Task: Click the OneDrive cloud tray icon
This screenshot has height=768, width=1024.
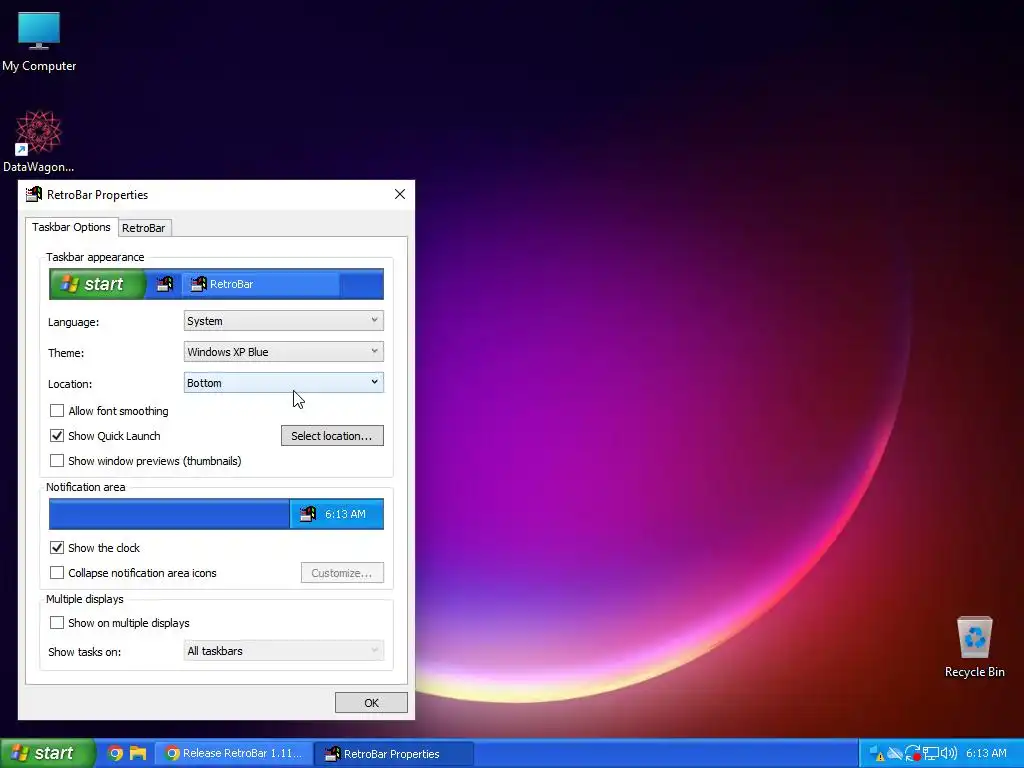Action: (895, 754)
